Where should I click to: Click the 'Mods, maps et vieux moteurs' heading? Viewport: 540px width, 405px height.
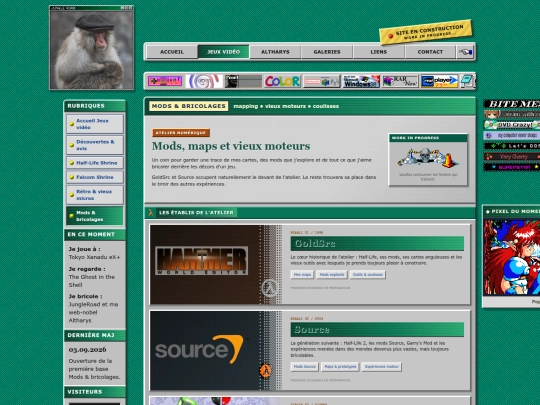(231, 146)
